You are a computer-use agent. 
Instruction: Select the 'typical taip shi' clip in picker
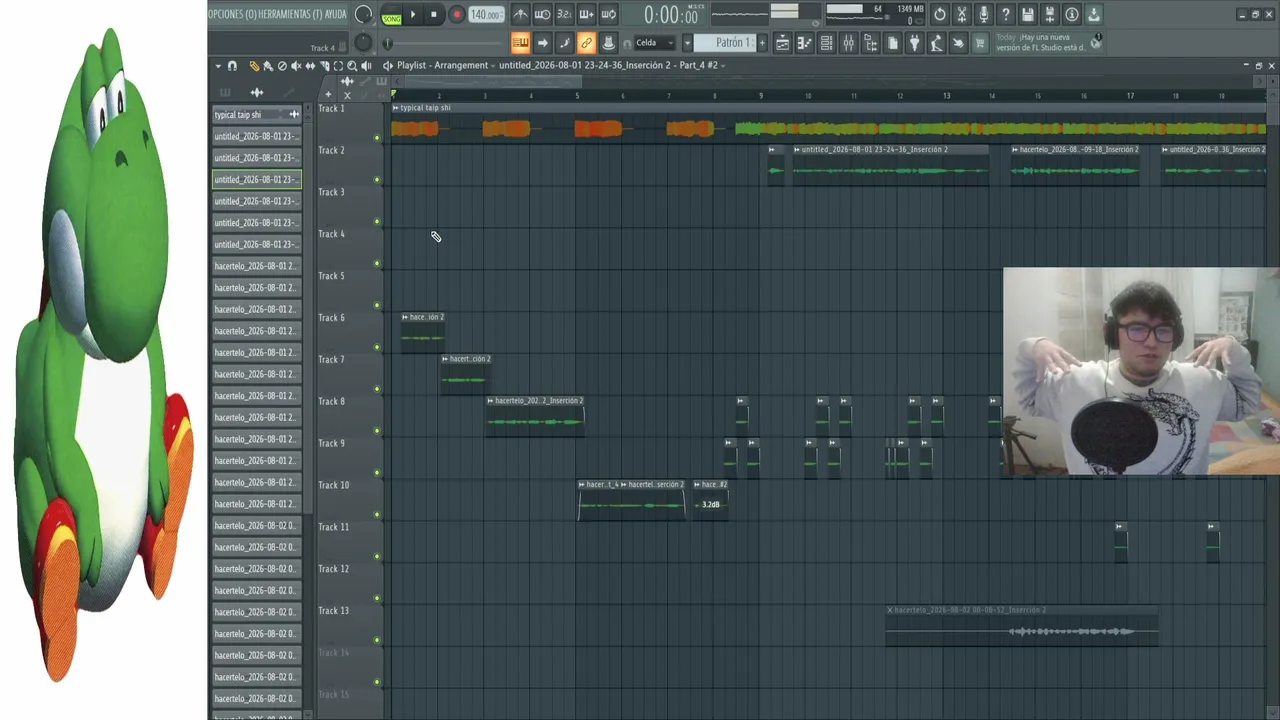[256, 115]
